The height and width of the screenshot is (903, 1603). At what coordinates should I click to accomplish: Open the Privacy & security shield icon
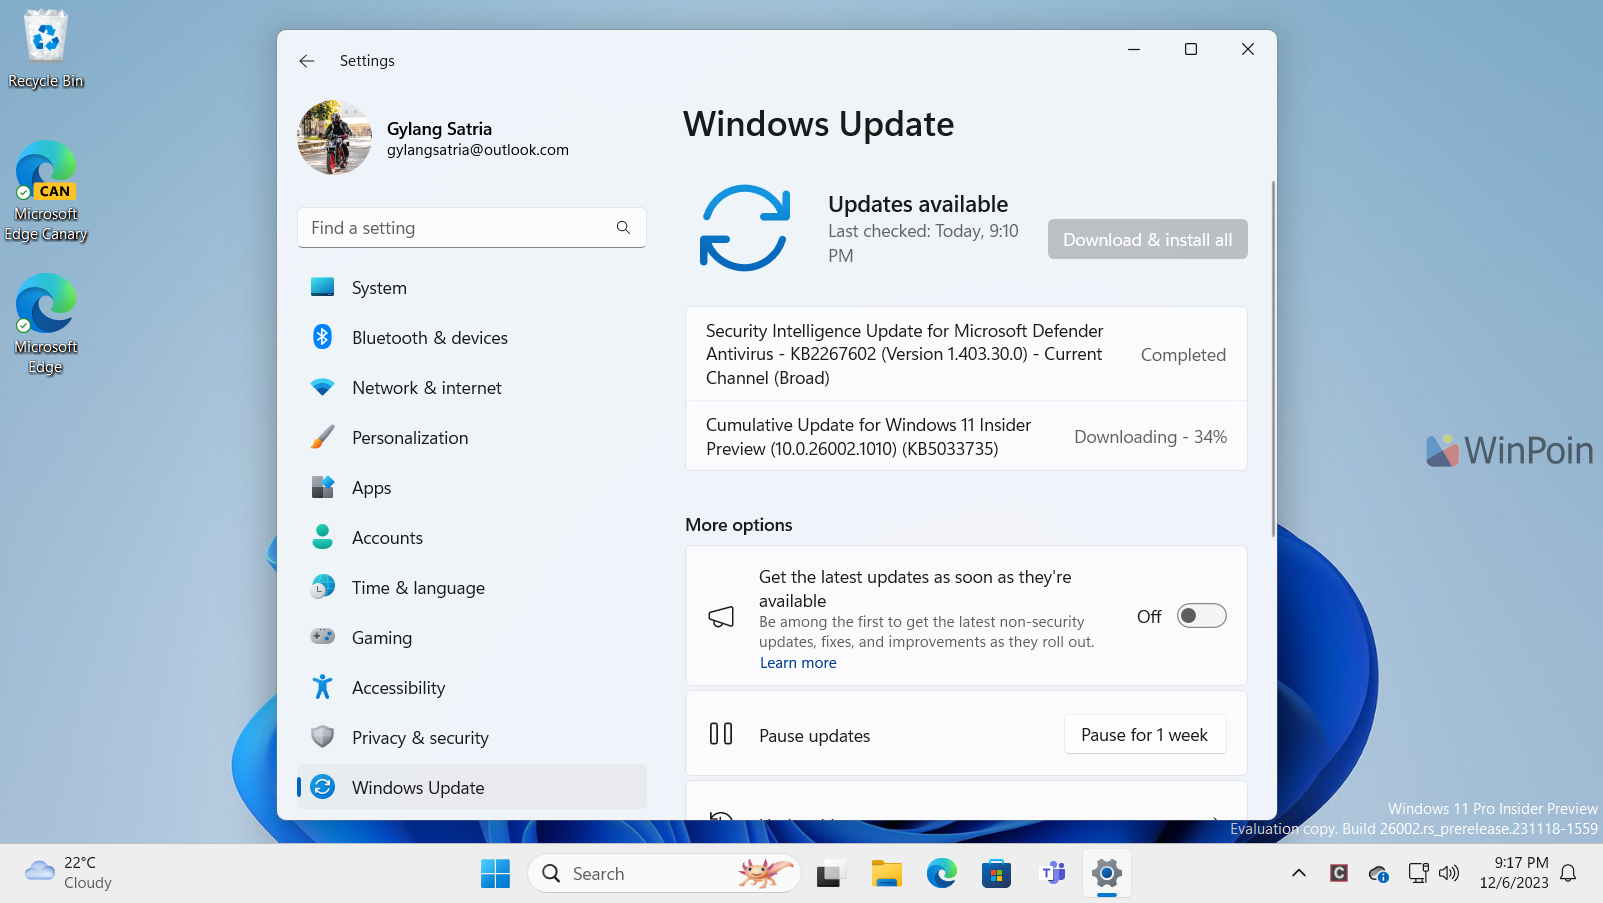click(x=322, y=737)
